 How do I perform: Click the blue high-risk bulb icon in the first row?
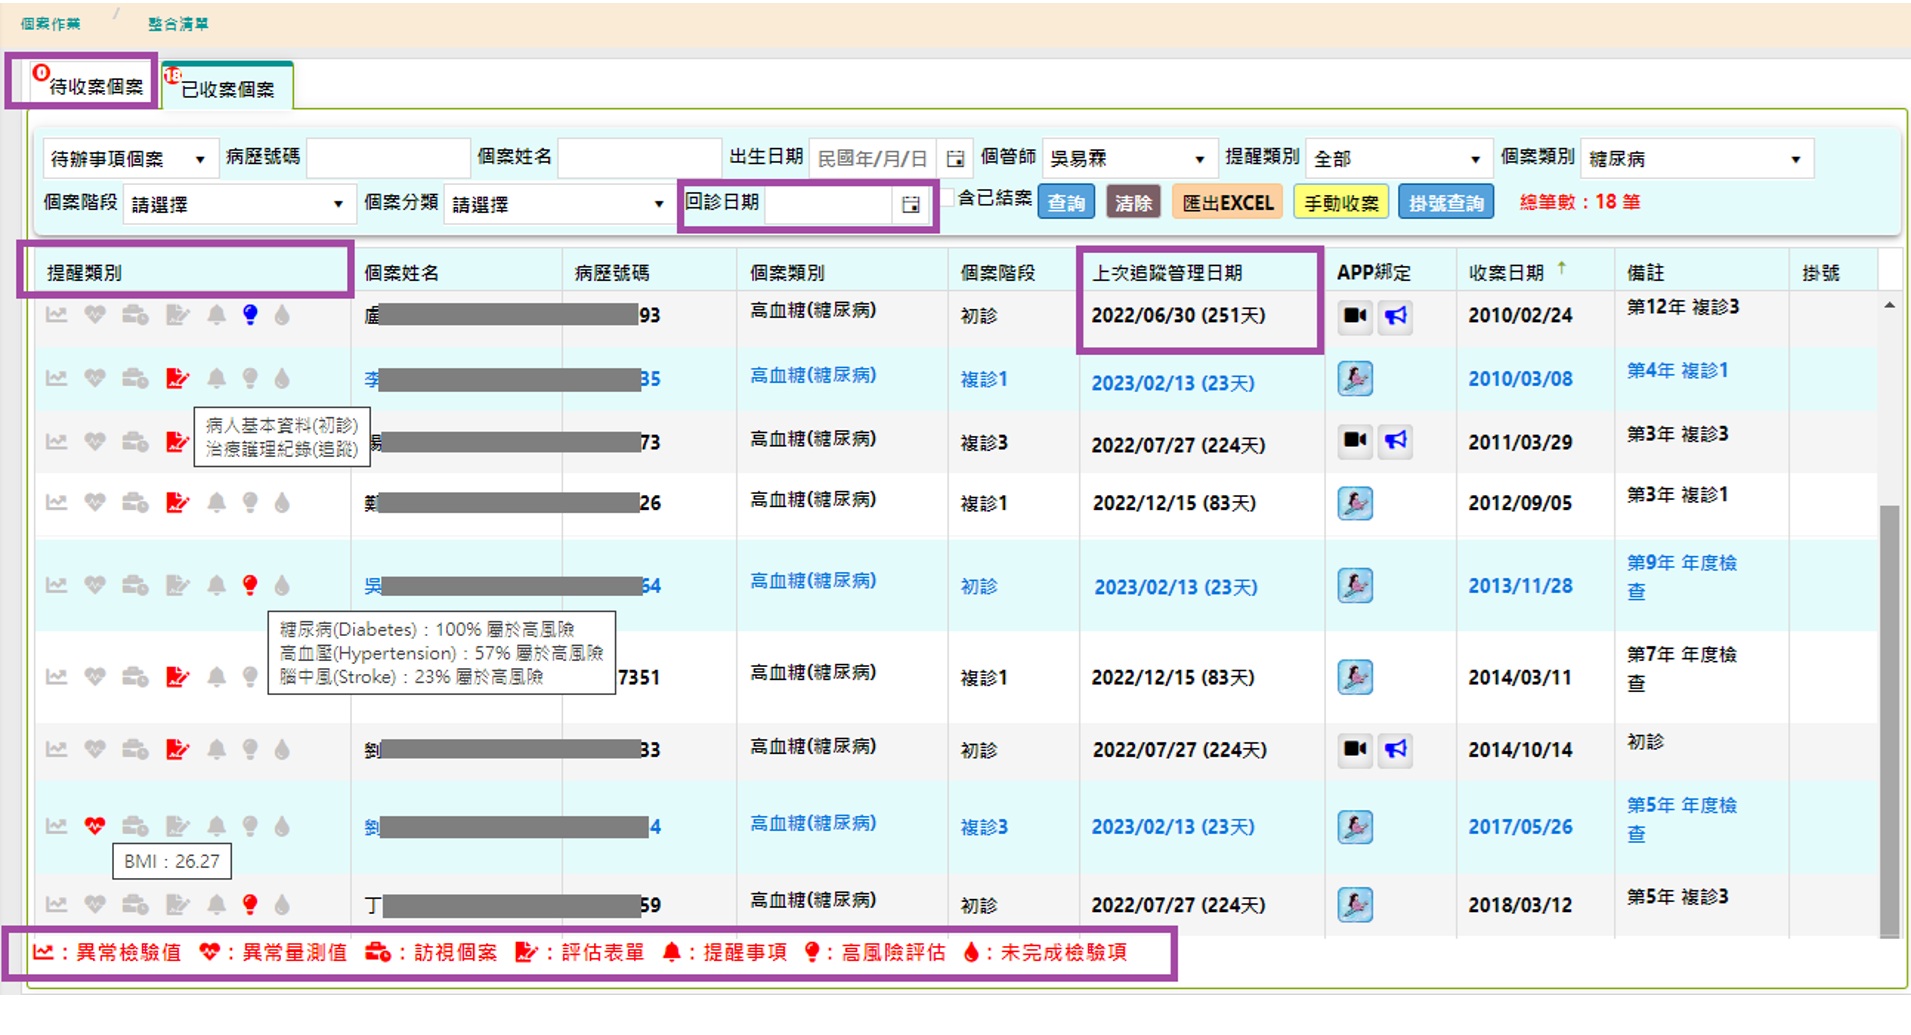click(x=250, y=315)
